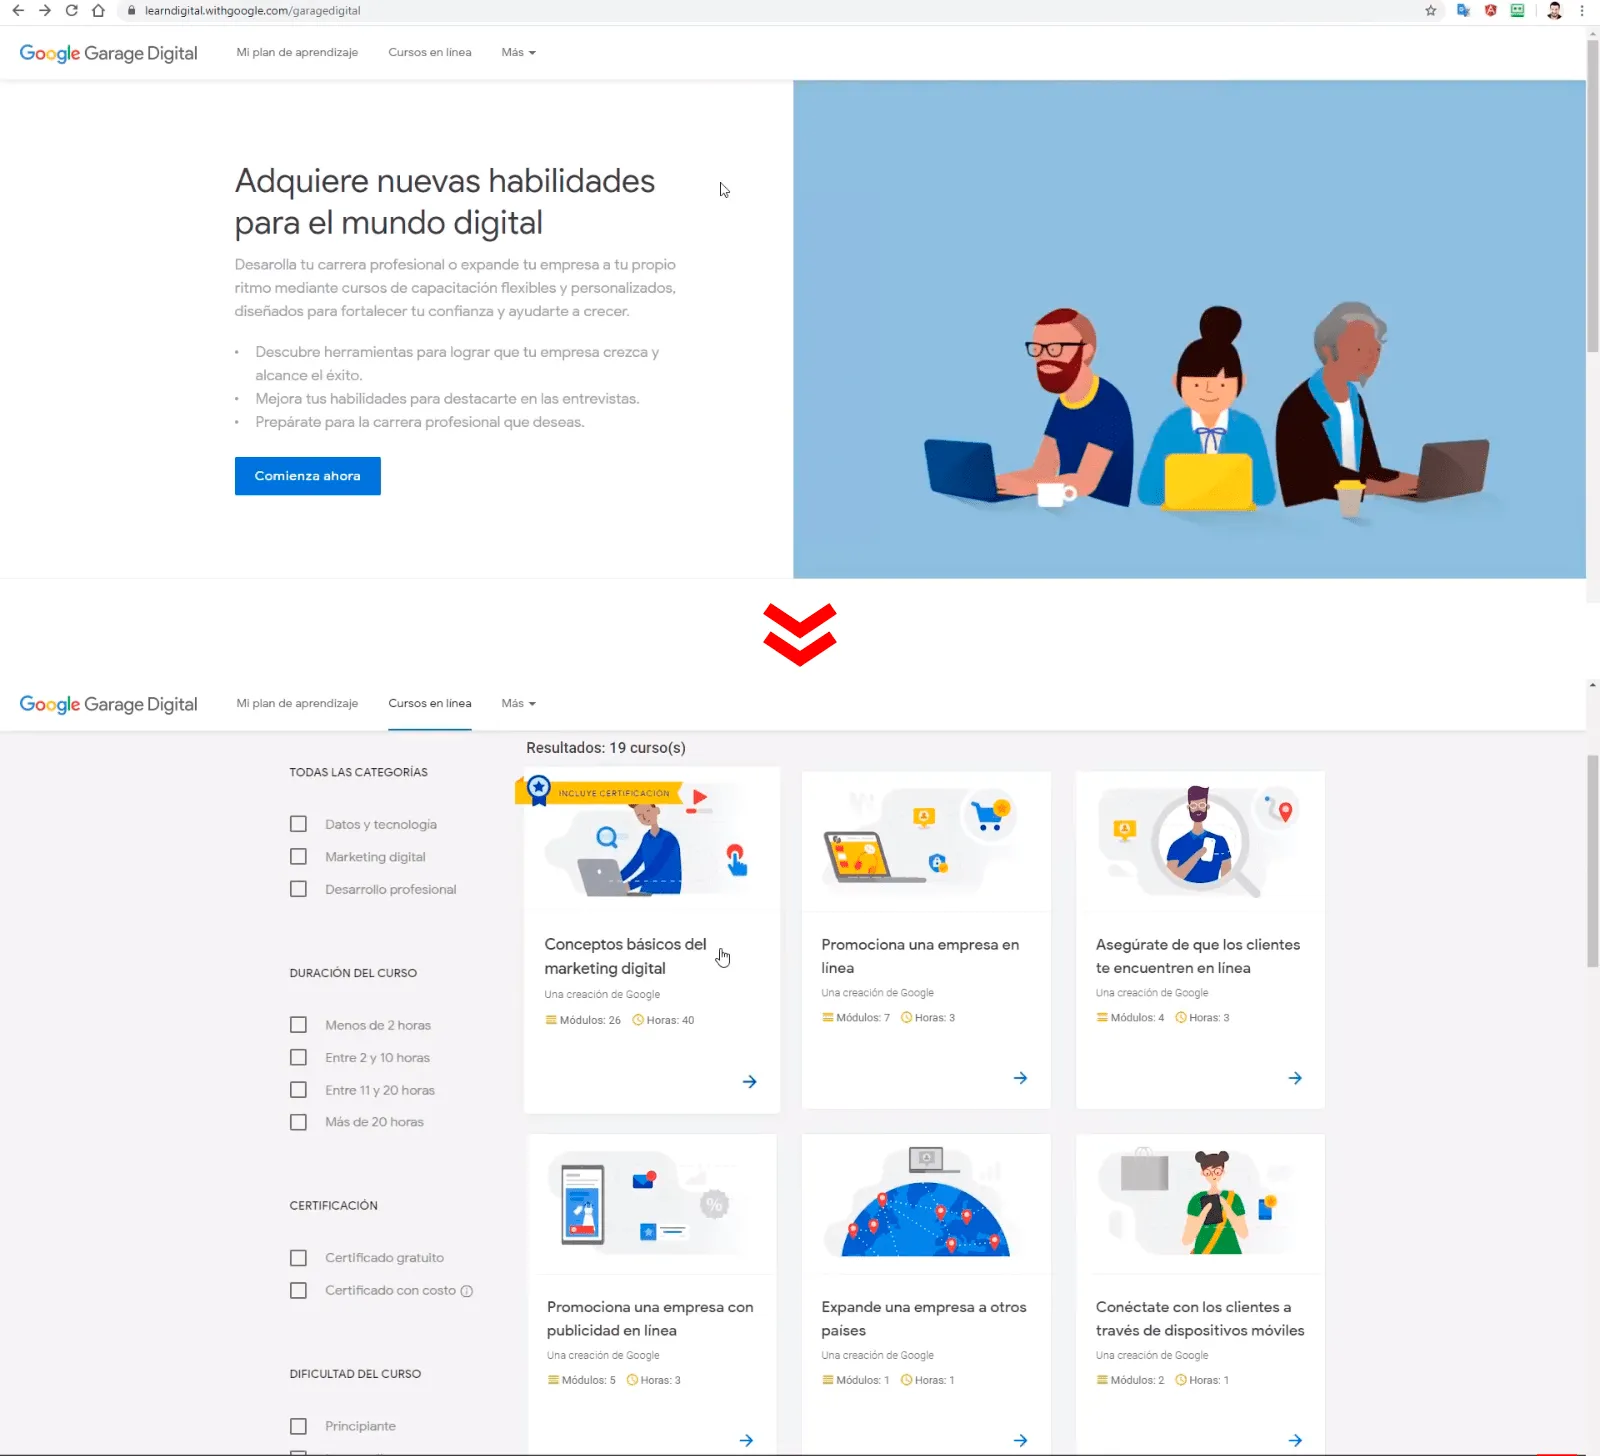
Task: Open the browser home icon
Action: tap(98, 10)
